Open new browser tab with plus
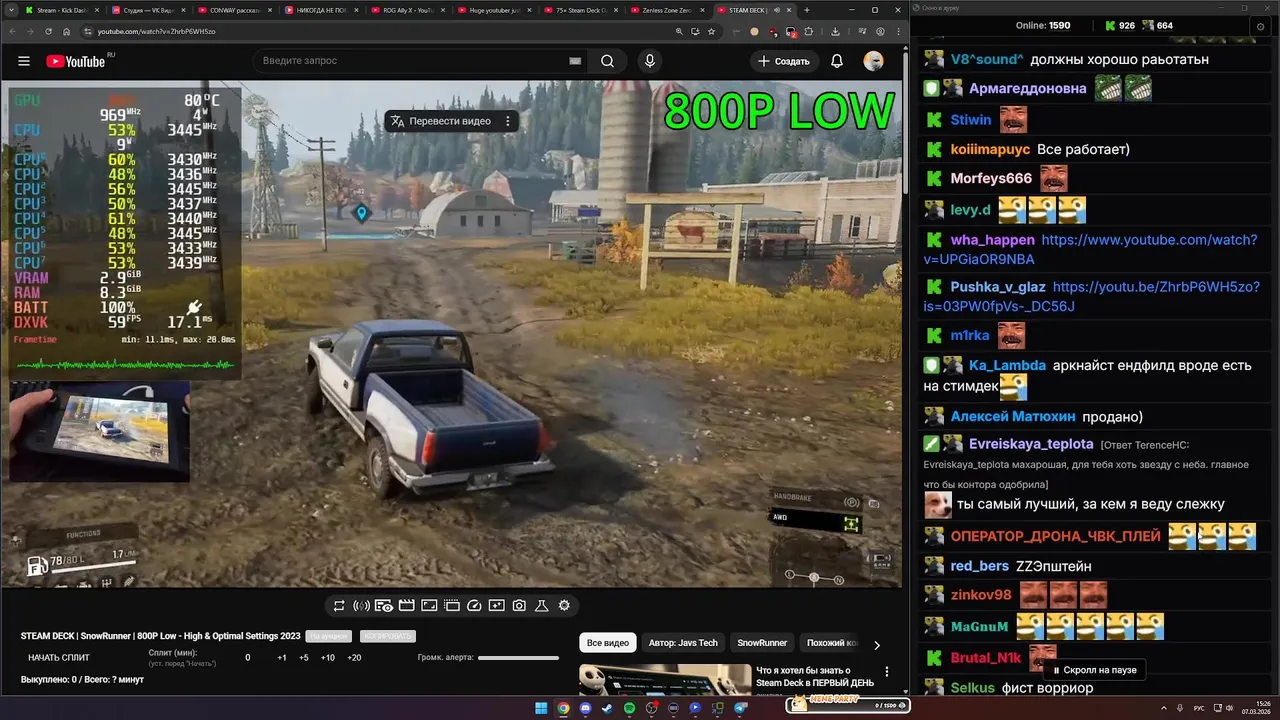Screen dimensions: 1280x720 click(807, 10)
